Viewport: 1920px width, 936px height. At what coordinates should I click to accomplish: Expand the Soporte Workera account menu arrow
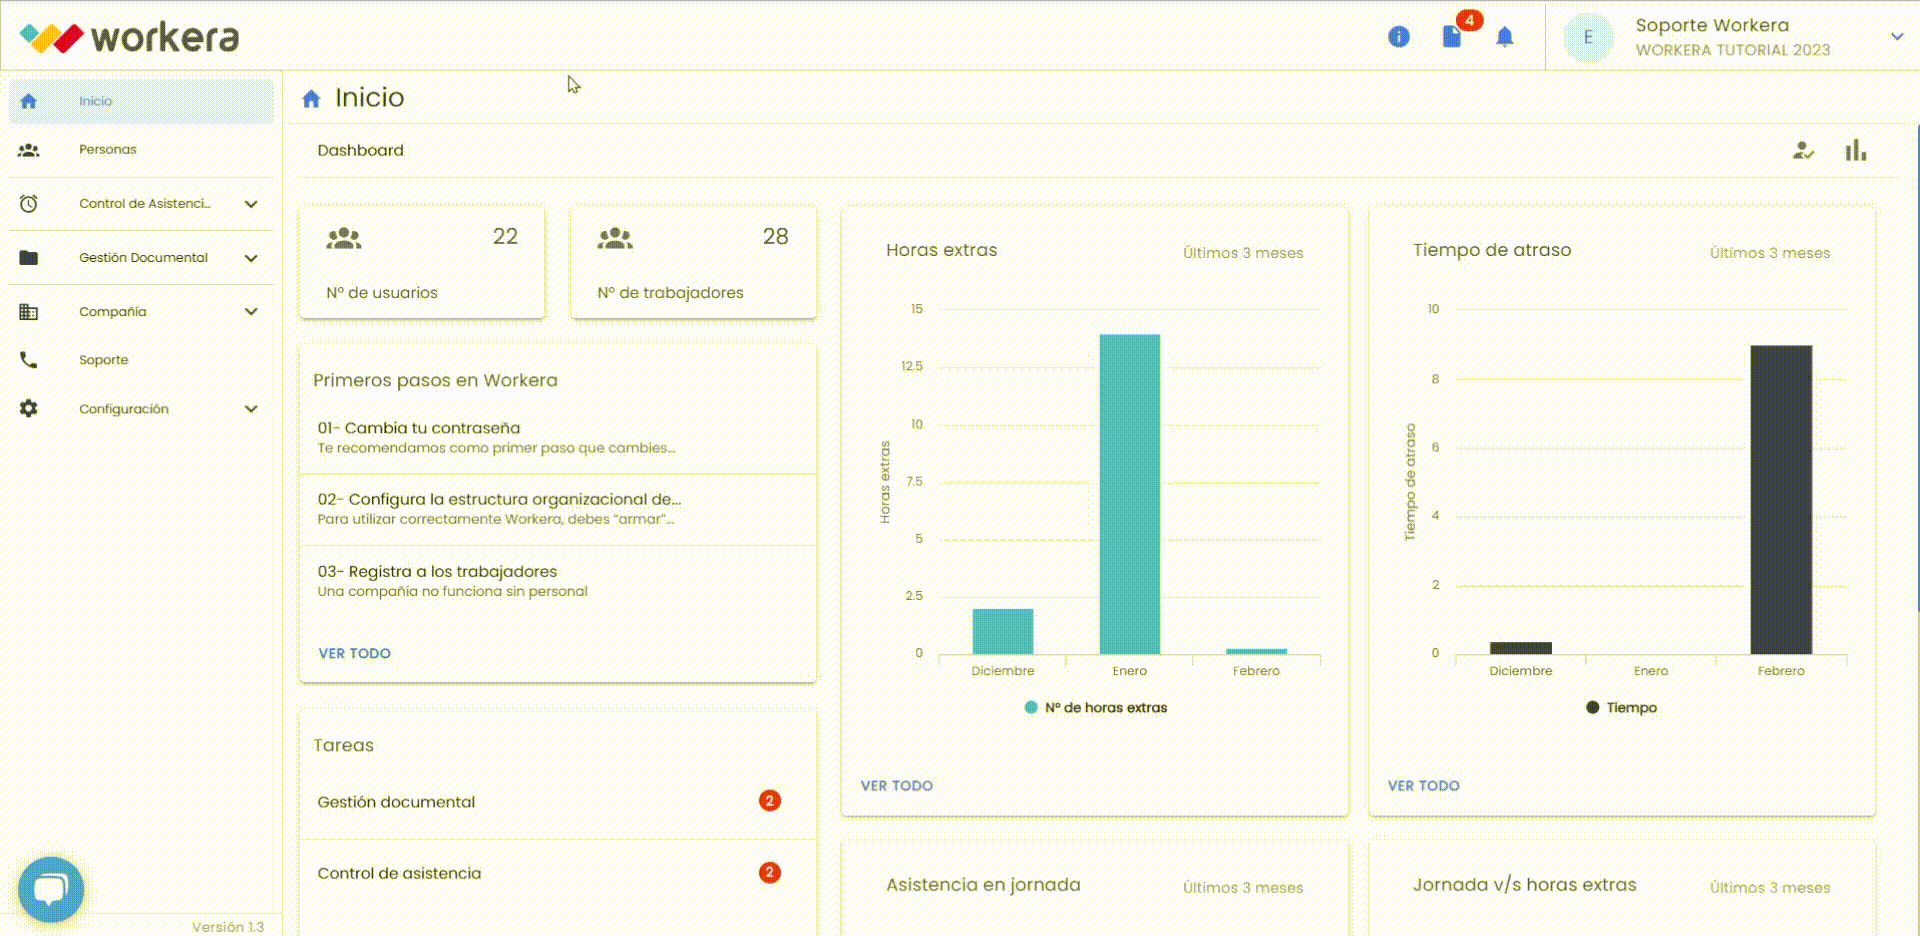pyautogui.click(x=1897, y=37)
